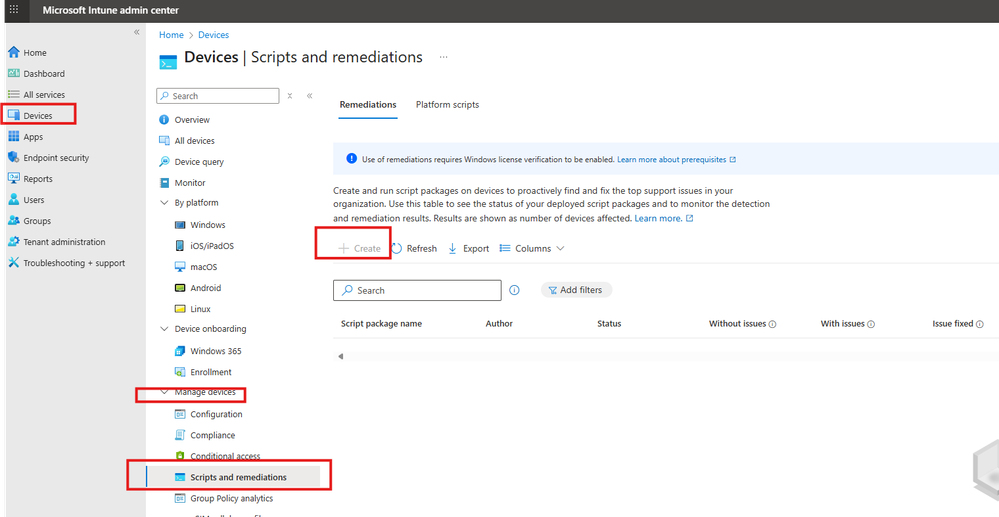Click the Compliance icon
This screenshot has width=999, height=517.
(x=180, y=435)
